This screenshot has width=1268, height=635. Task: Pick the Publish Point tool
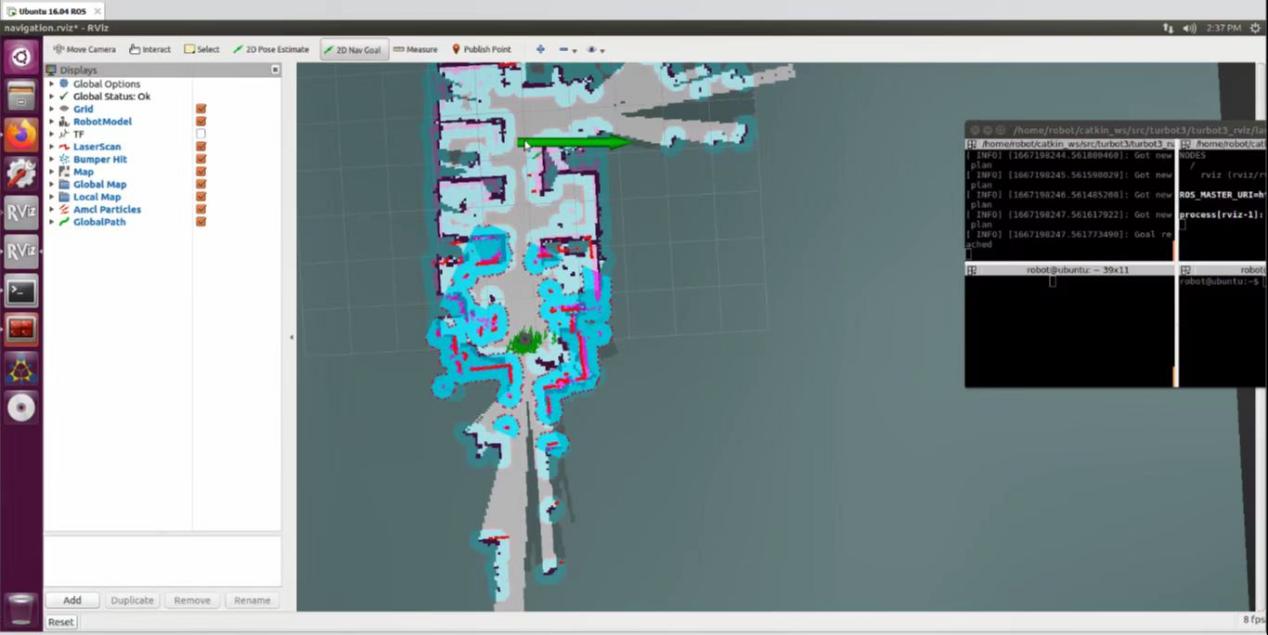[481, 49]
